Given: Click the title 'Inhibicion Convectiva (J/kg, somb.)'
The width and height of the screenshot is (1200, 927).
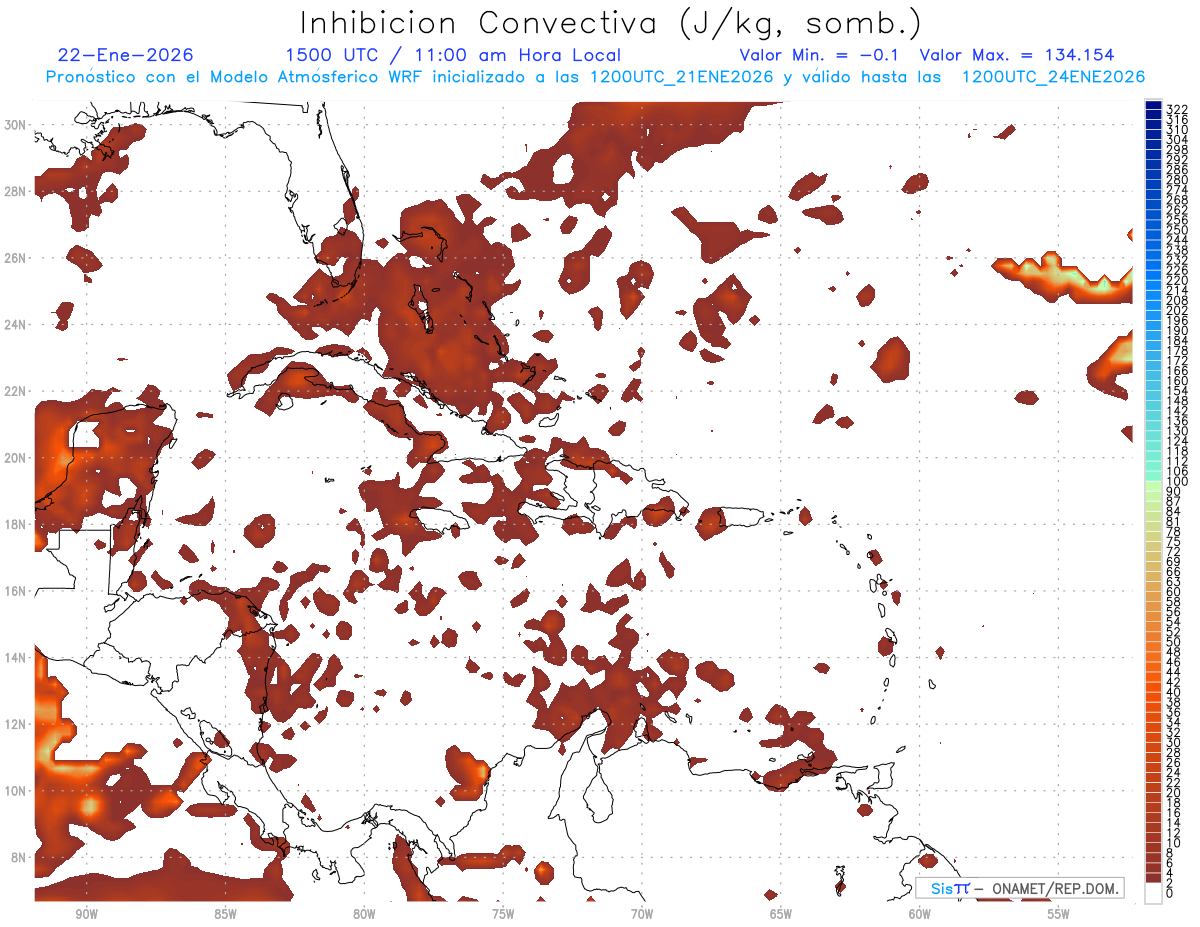Looking at the screenshot, I should tap(611, 24).
